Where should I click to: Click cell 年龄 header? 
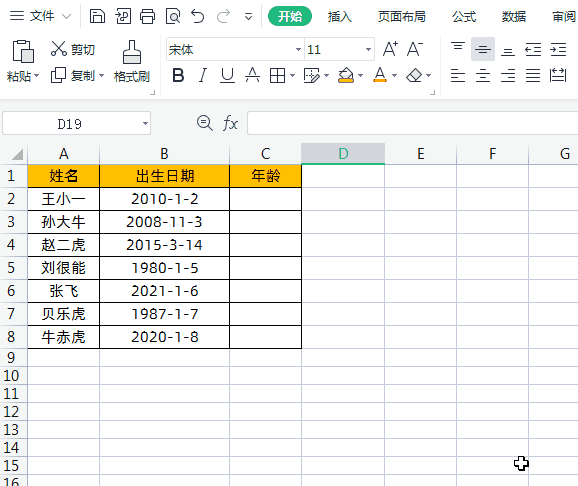[265, 176]
